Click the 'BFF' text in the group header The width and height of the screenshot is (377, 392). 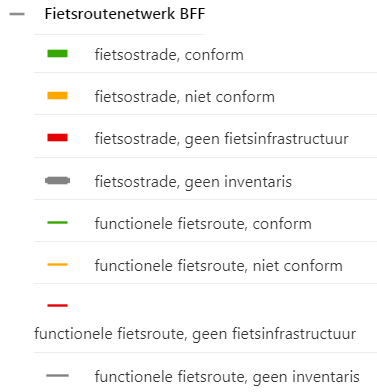pyautogui.click(x=192, y=14)
